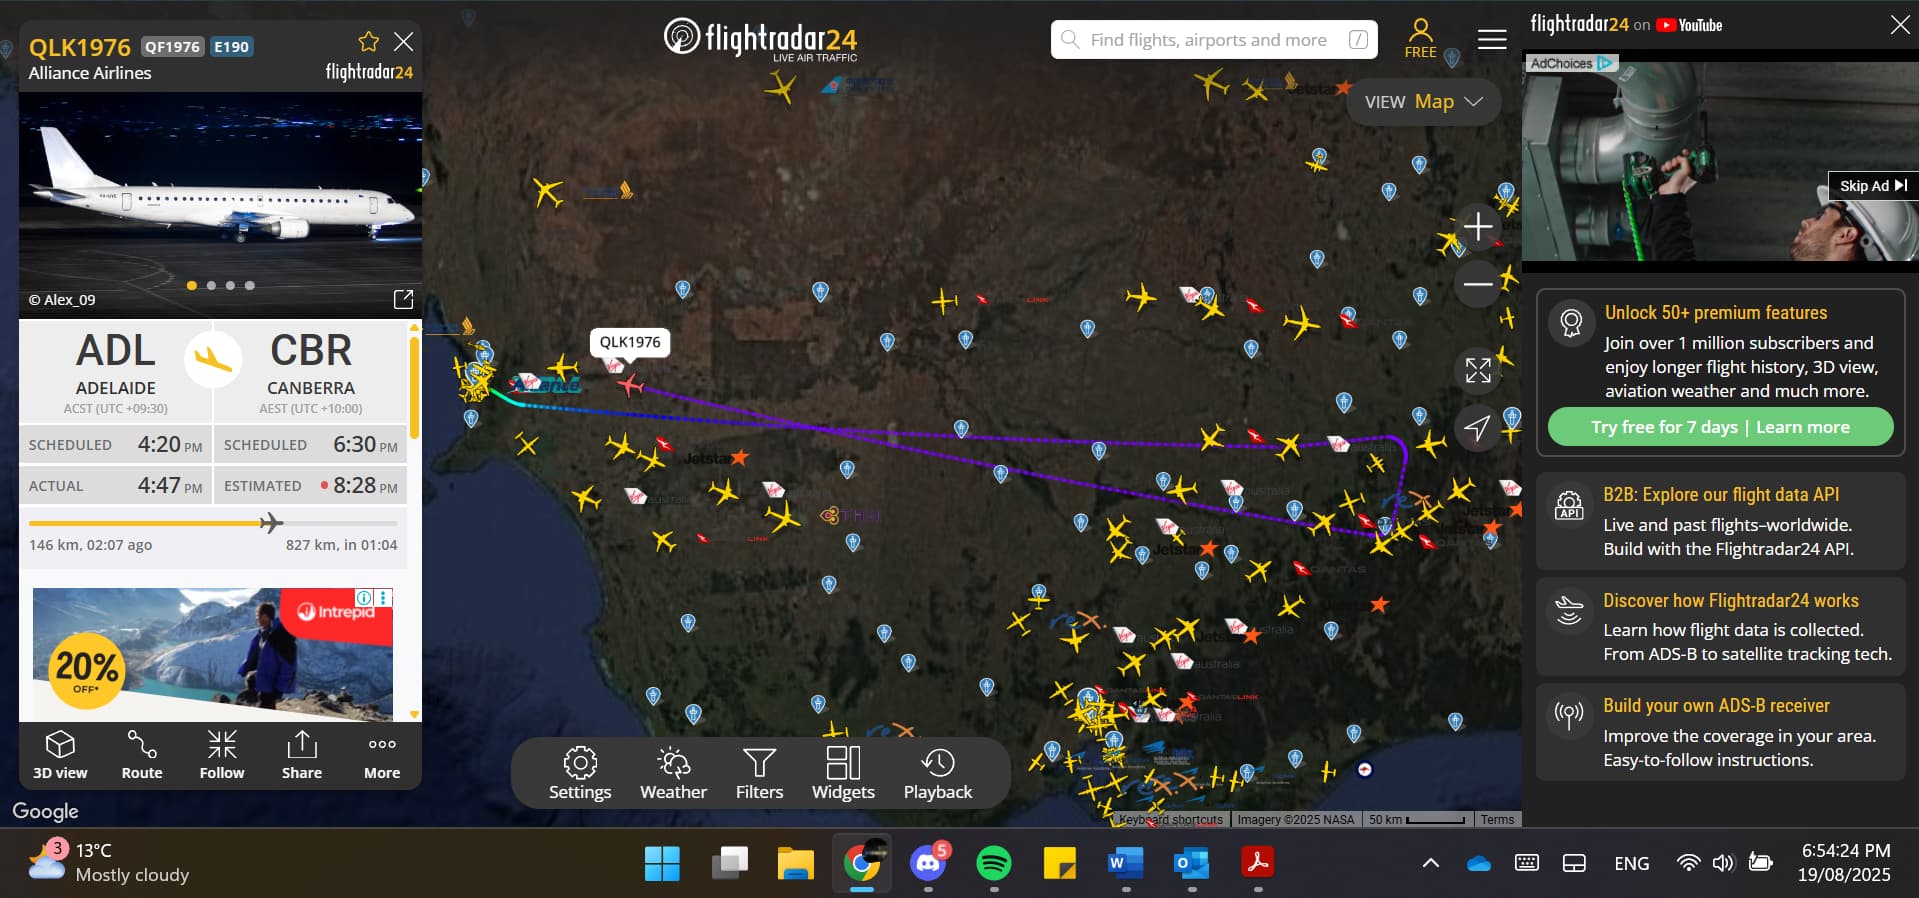Favorite flight QLK1976 with the star icon

[x=369, y=42]
